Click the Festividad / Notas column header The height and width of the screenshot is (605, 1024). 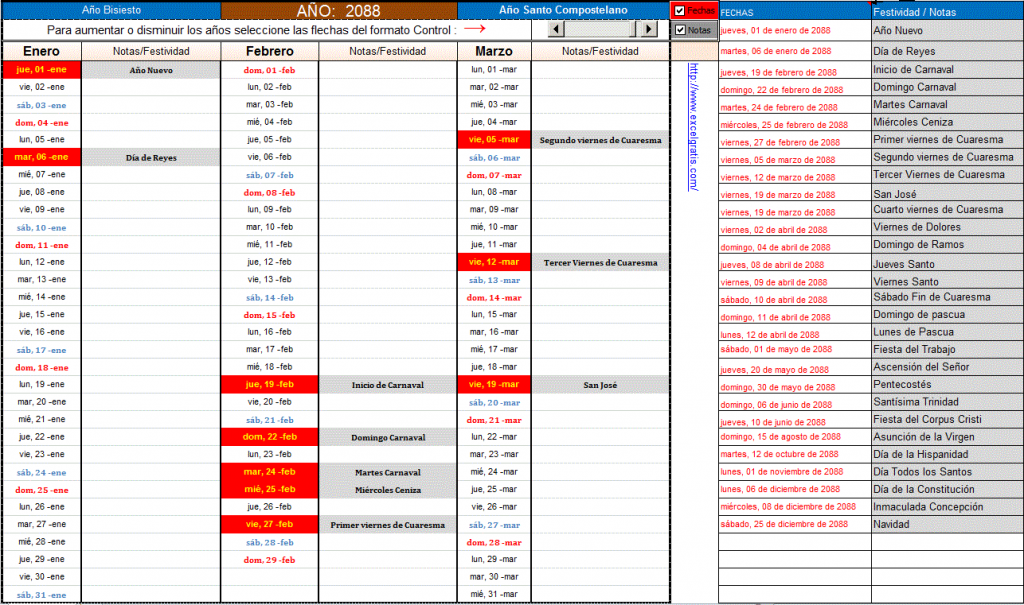947,12
